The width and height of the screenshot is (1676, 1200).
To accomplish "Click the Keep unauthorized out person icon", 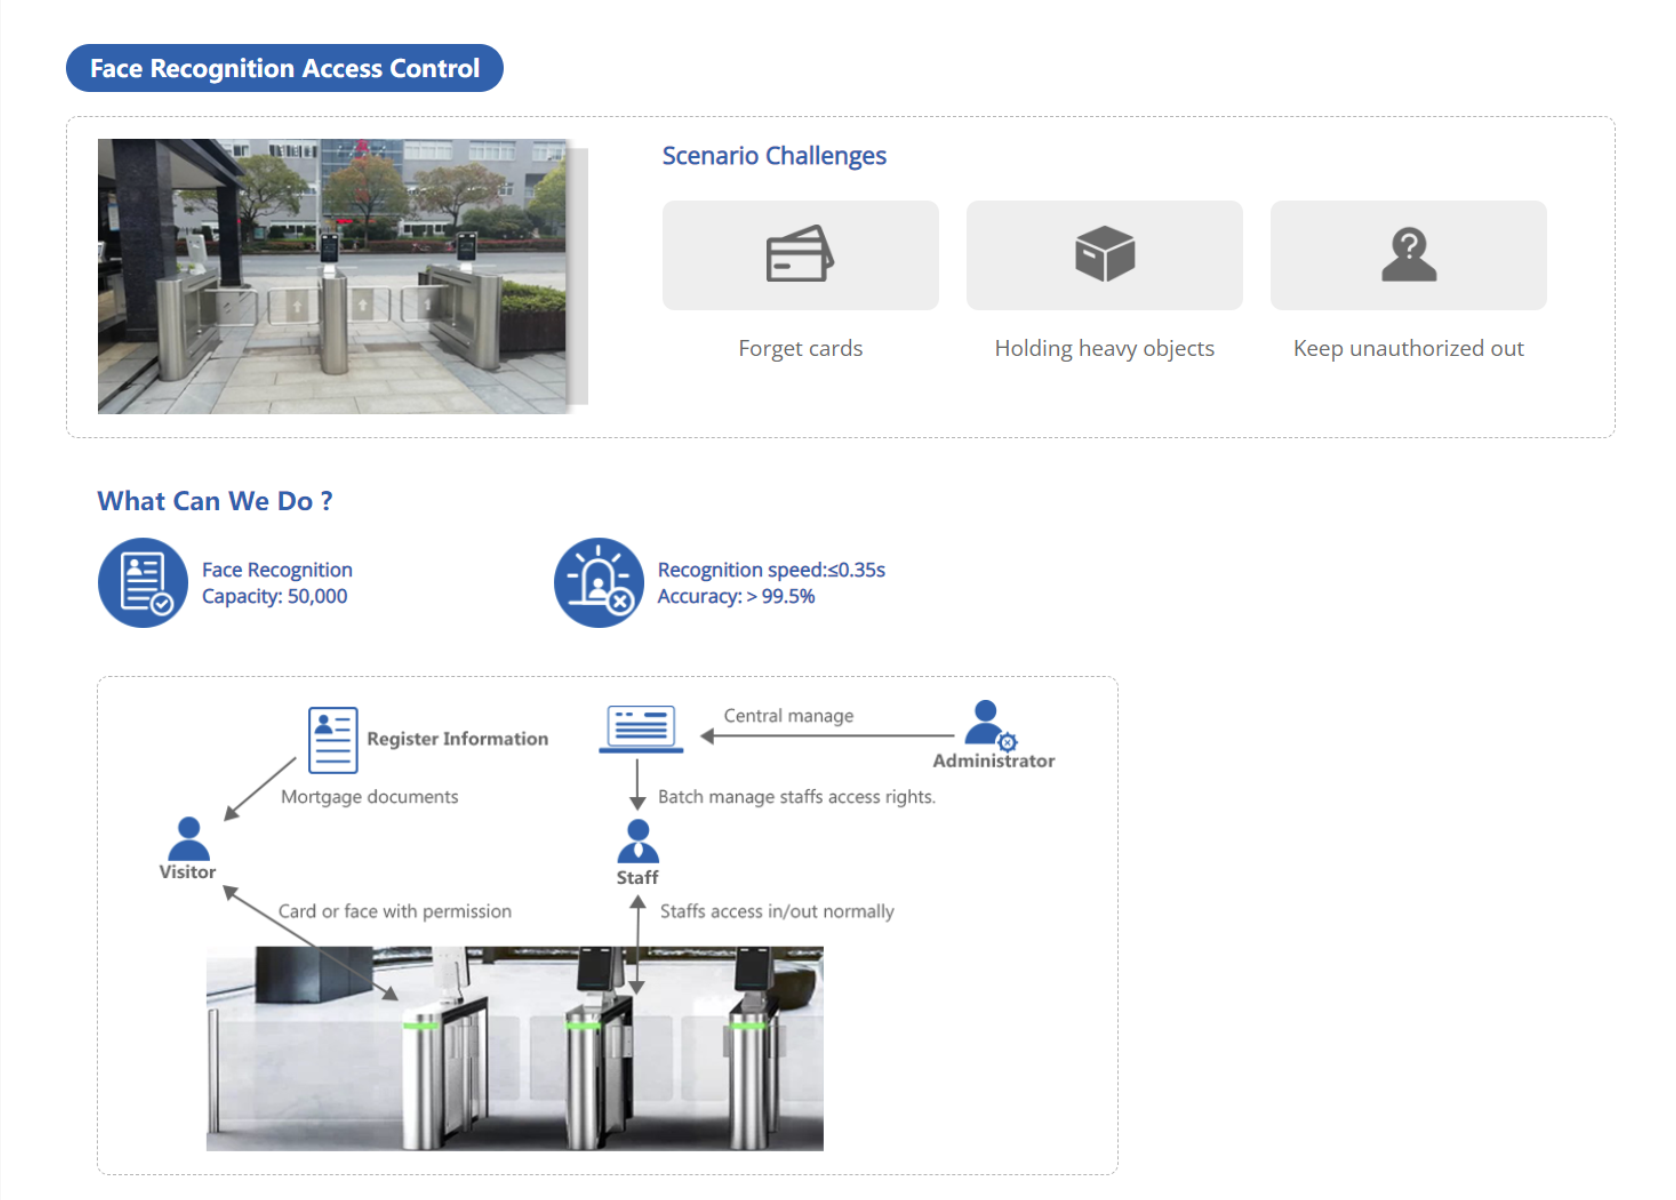I will tap(1407, 255).
